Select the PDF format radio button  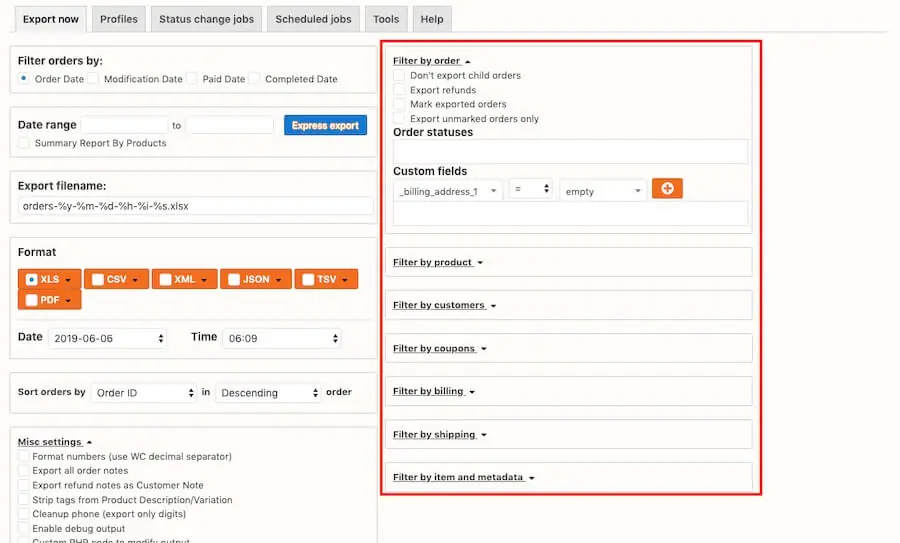pyautogui.click(x=32, y=300)
